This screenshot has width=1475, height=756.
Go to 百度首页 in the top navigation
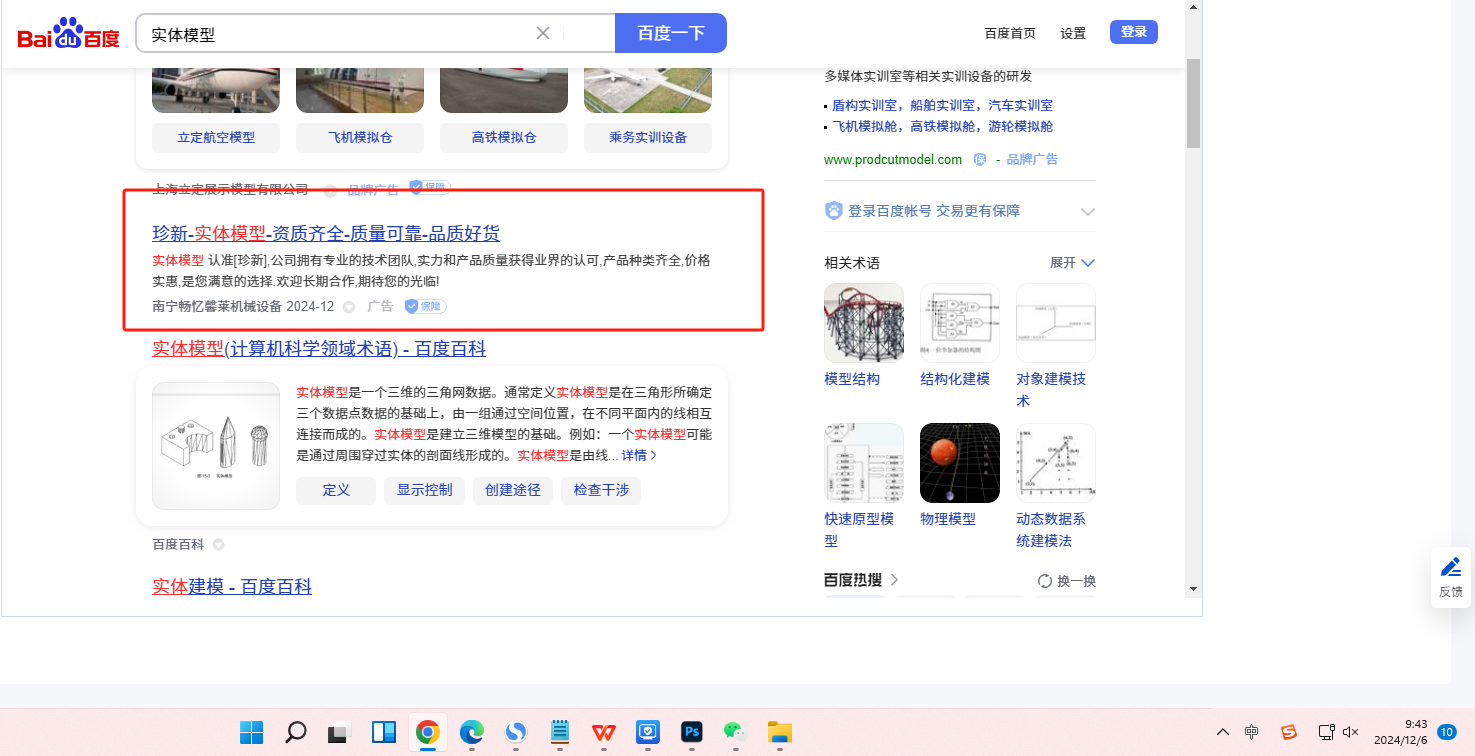1010,33
